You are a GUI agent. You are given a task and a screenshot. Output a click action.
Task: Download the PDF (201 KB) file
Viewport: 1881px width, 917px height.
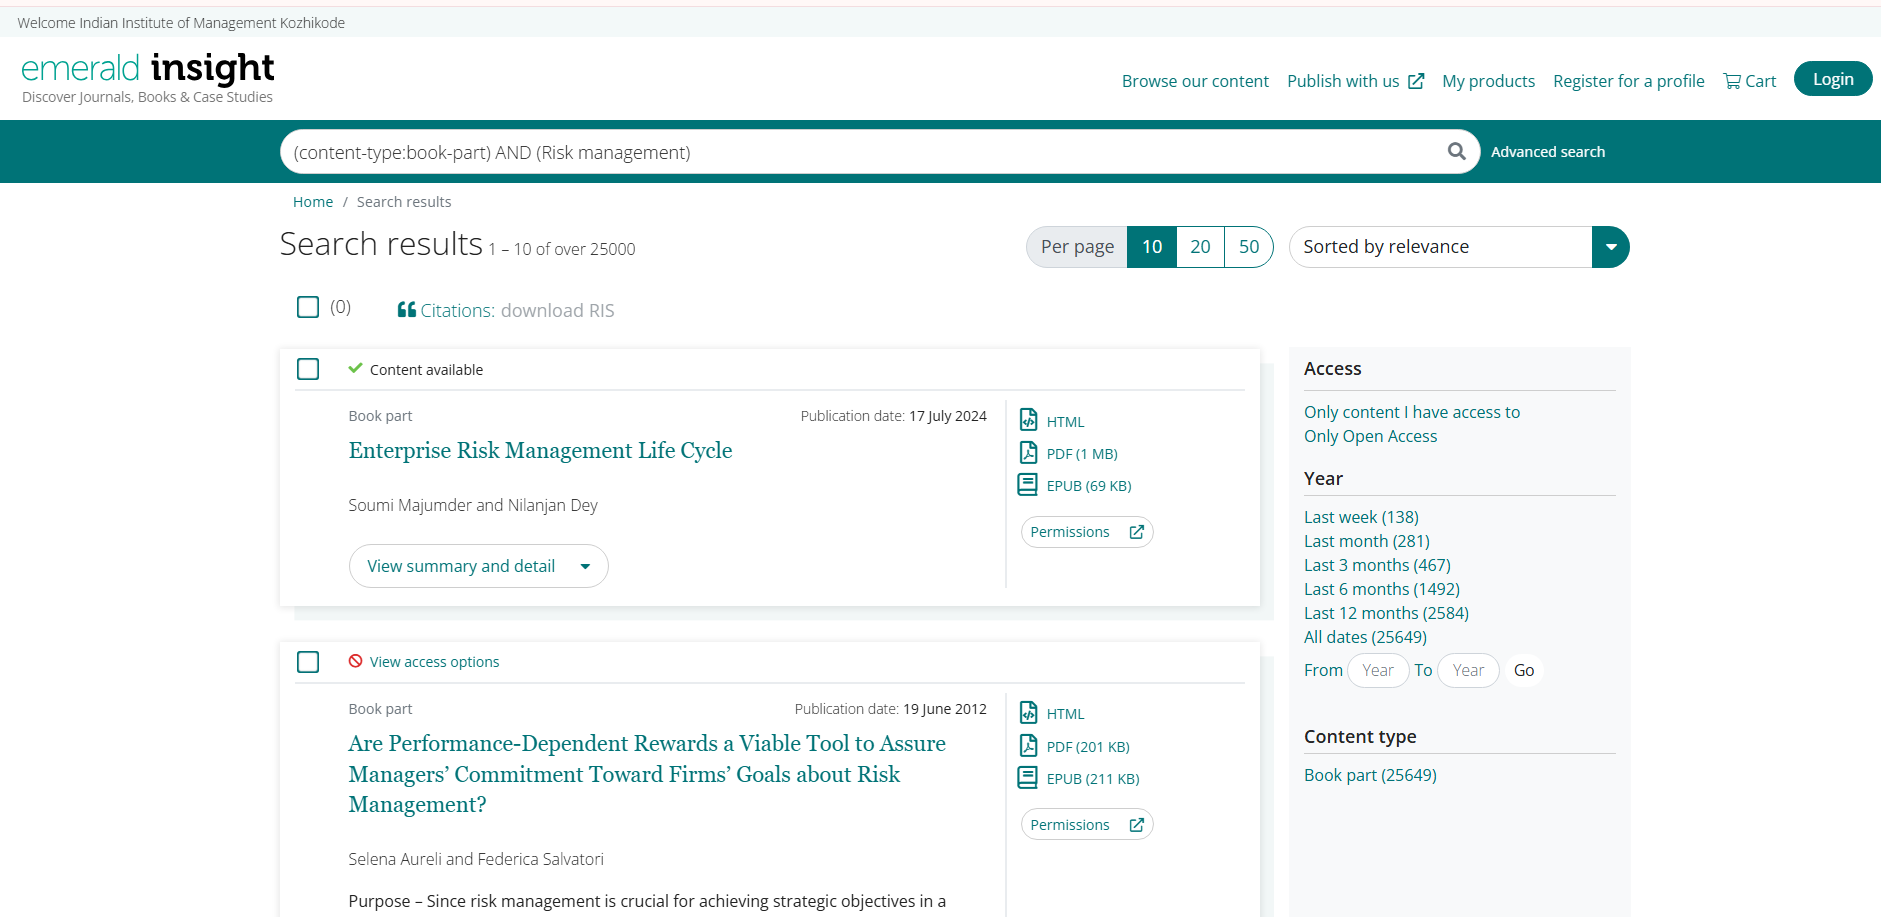(1087, 747)
